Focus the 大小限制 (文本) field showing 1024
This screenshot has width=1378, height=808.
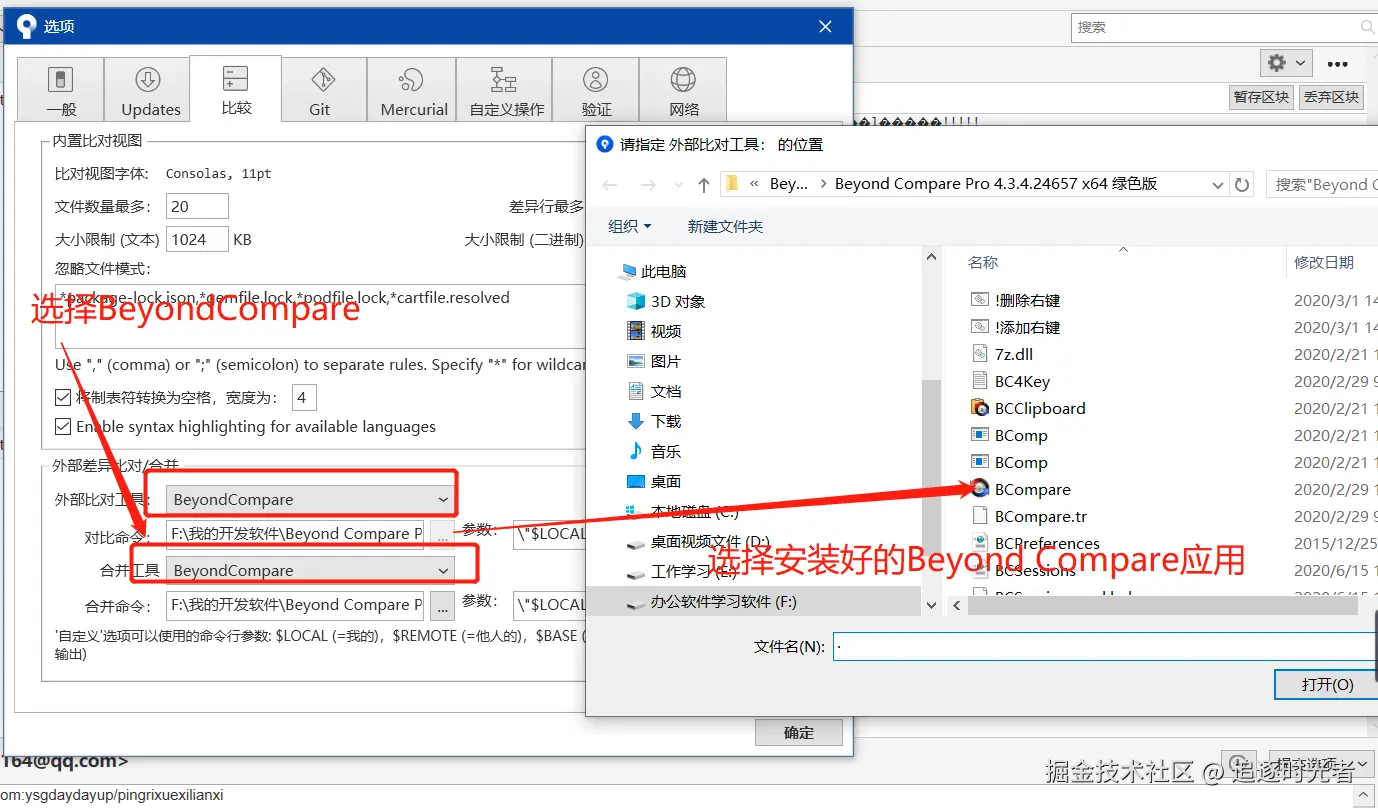(x=197, y=240)
